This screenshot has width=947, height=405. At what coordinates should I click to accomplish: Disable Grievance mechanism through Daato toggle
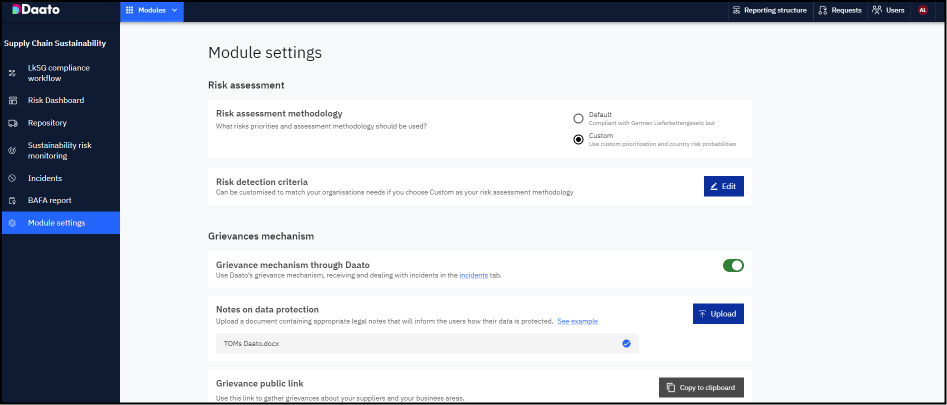[x=733, y=265]
